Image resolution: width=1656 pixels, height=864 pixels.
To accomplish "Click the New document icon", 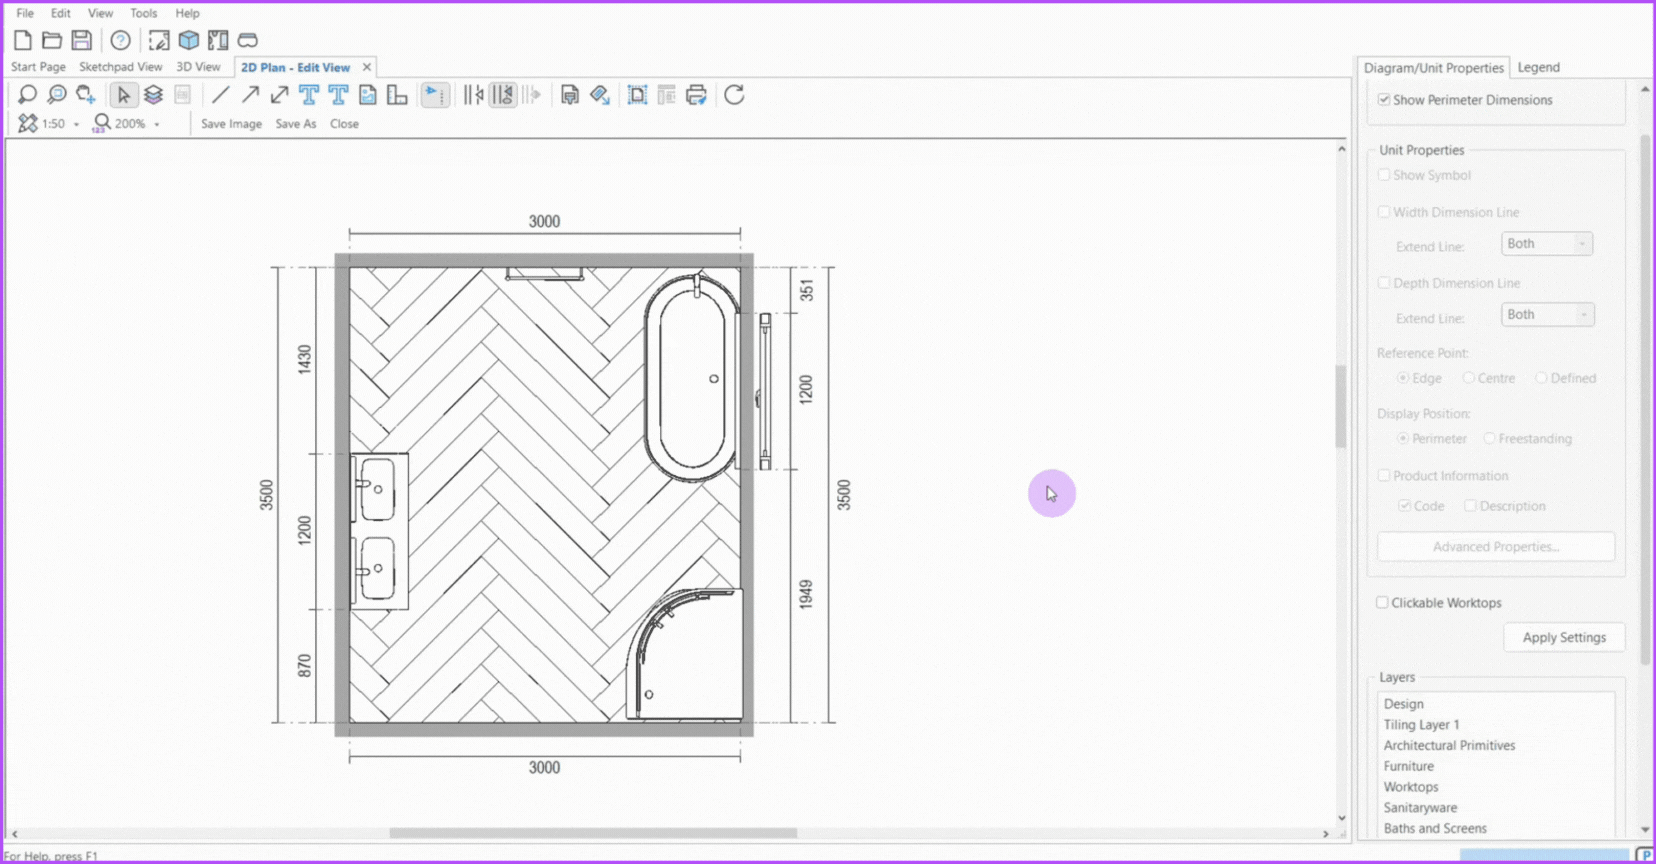I will tap(23, 40).
